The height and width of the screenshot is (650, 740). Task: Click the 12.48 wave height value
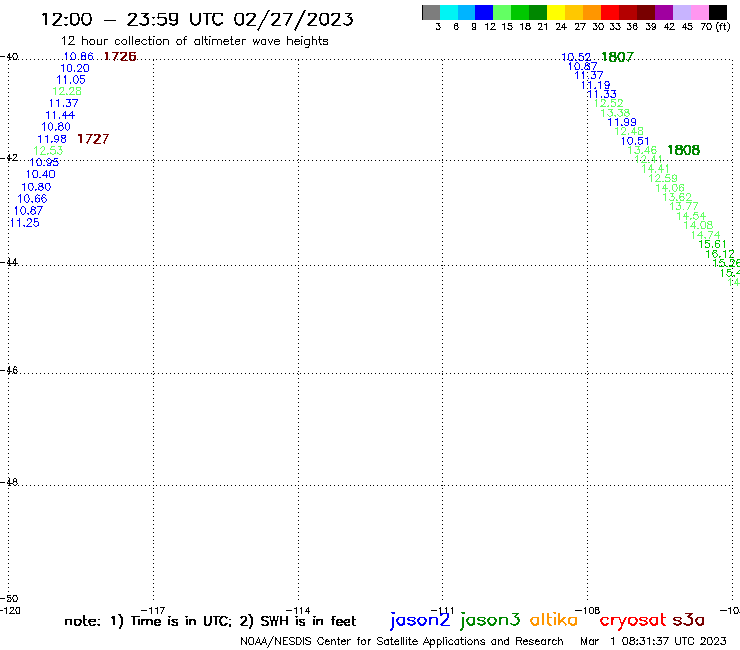[629, 131]
